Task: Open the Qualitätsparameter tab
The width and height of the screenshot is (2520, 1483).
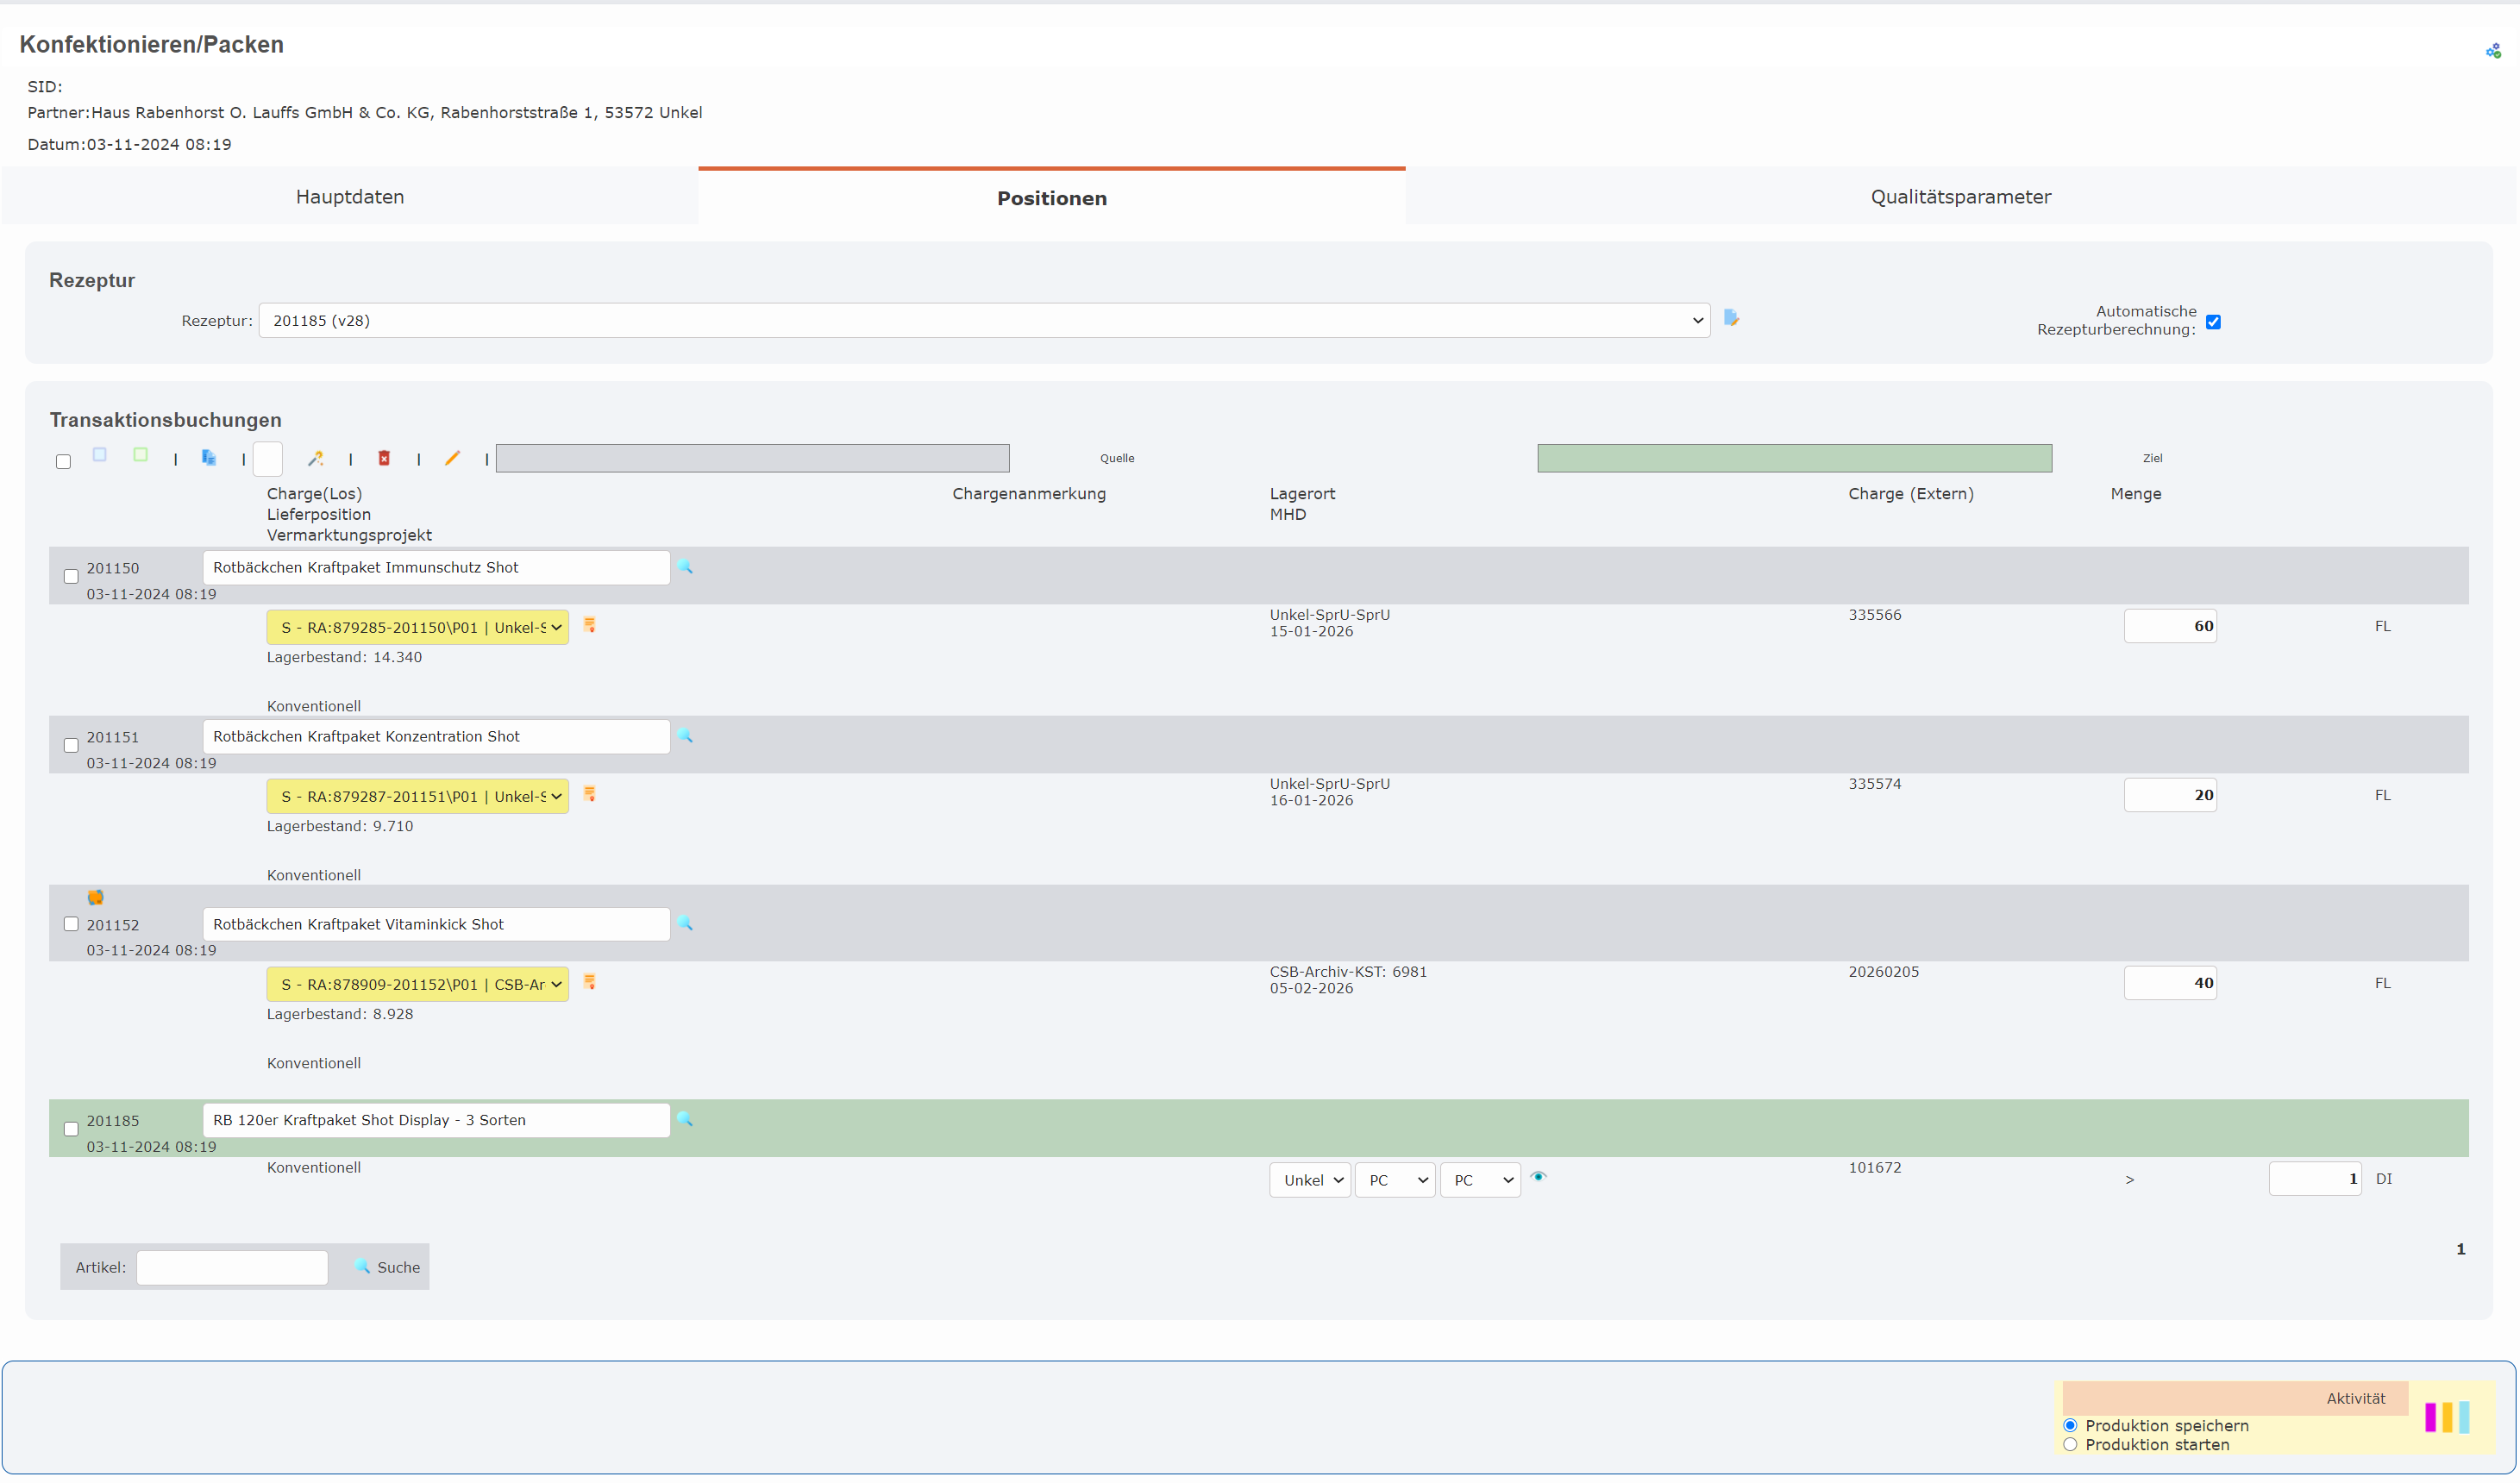Action: pos(1960,197)
